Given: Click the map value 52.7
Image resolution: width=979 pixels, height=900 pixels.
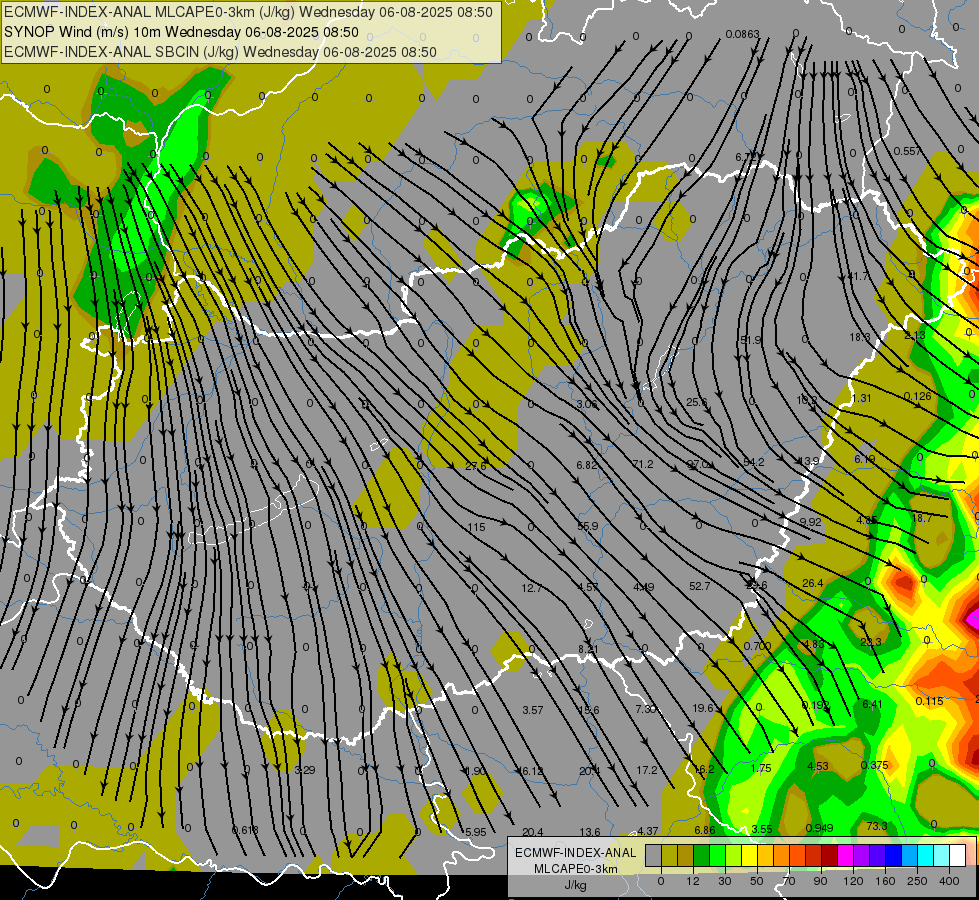Looking at the screenshot, I should pos(699,586).
